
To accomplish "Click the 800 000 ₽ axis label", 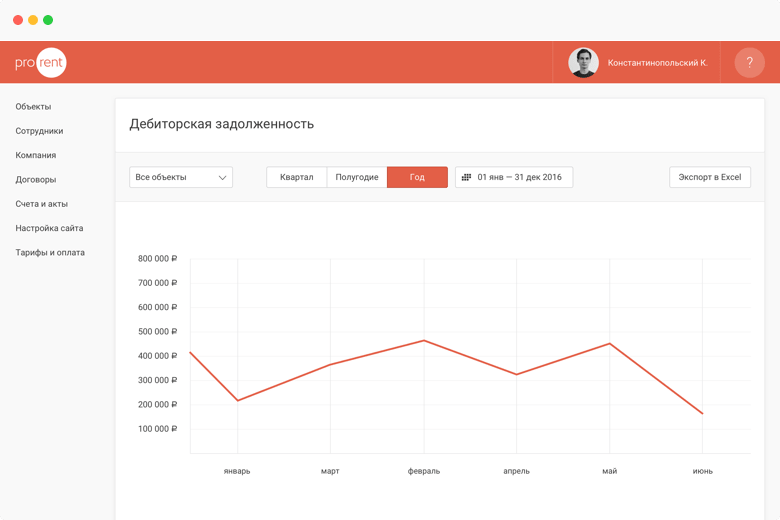I will pyautogui.click(x=158, y=259).
